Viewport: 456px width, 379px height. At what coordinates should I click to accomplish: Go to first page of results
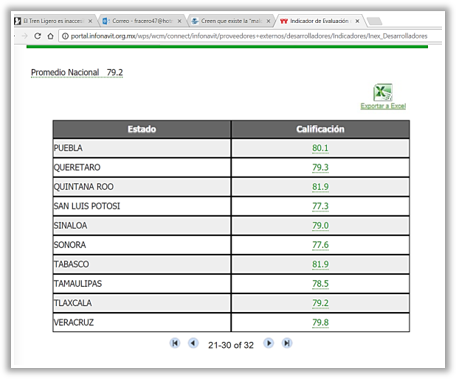(x=175, y=343)
